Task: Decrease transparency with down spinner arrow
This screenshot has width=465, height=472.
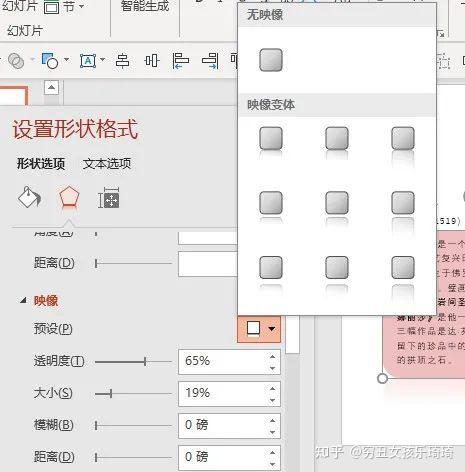Action: 273,368
